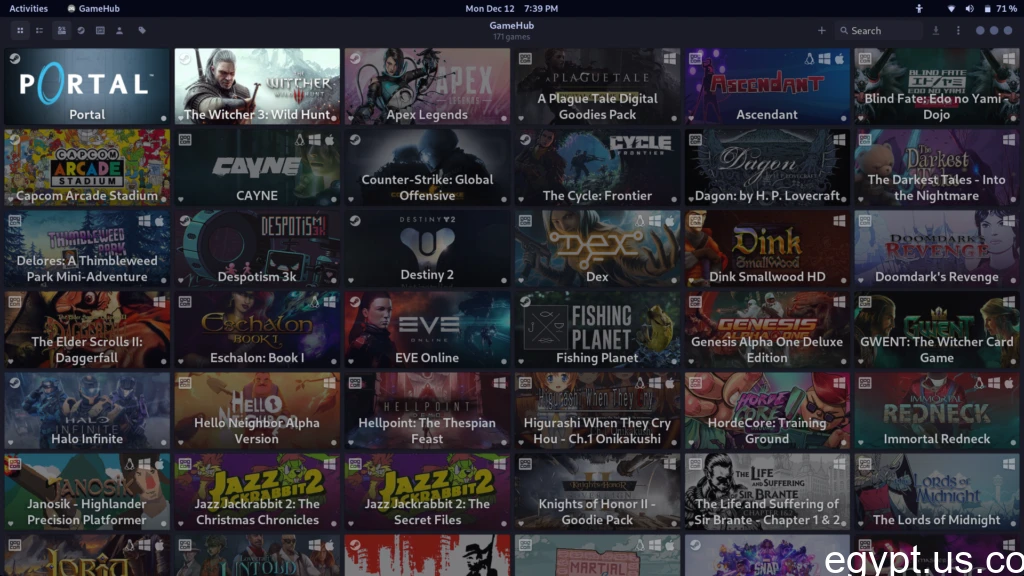Open Capcom Arcade Stadium card
The width and height of the screenshot is (1024, 576).
point(87,167)
